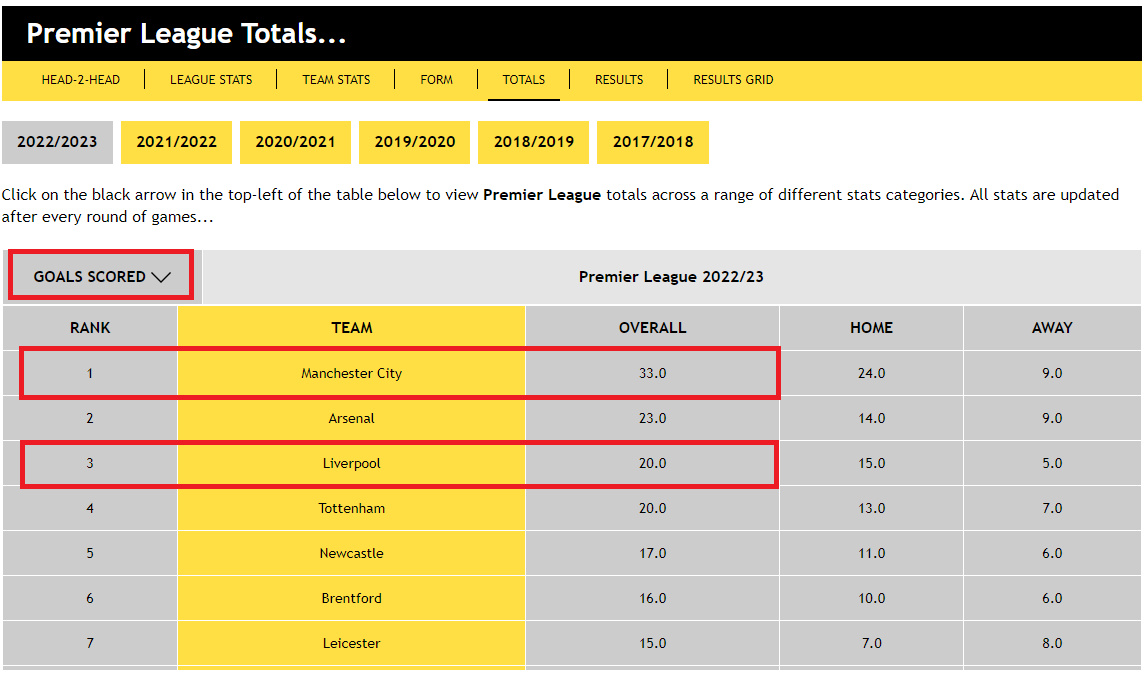Image resolution: width=1144 pixels, height=675 pixels.
Task: Select the TOTALS tab
Action: [523, 80]
